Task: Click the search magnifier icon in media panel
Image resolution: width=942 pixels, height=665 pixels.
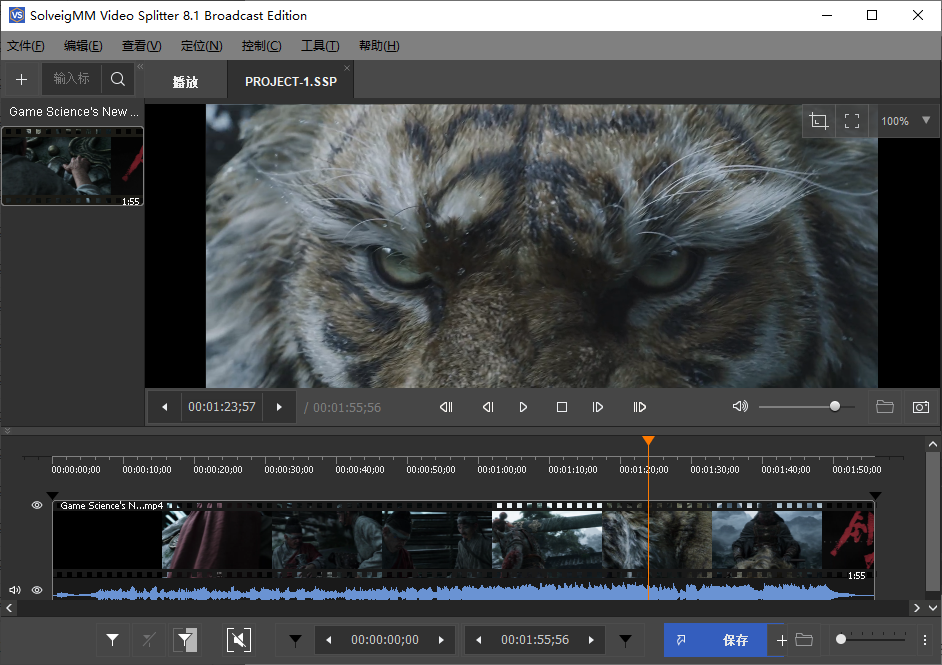Action: coord(118,79)
